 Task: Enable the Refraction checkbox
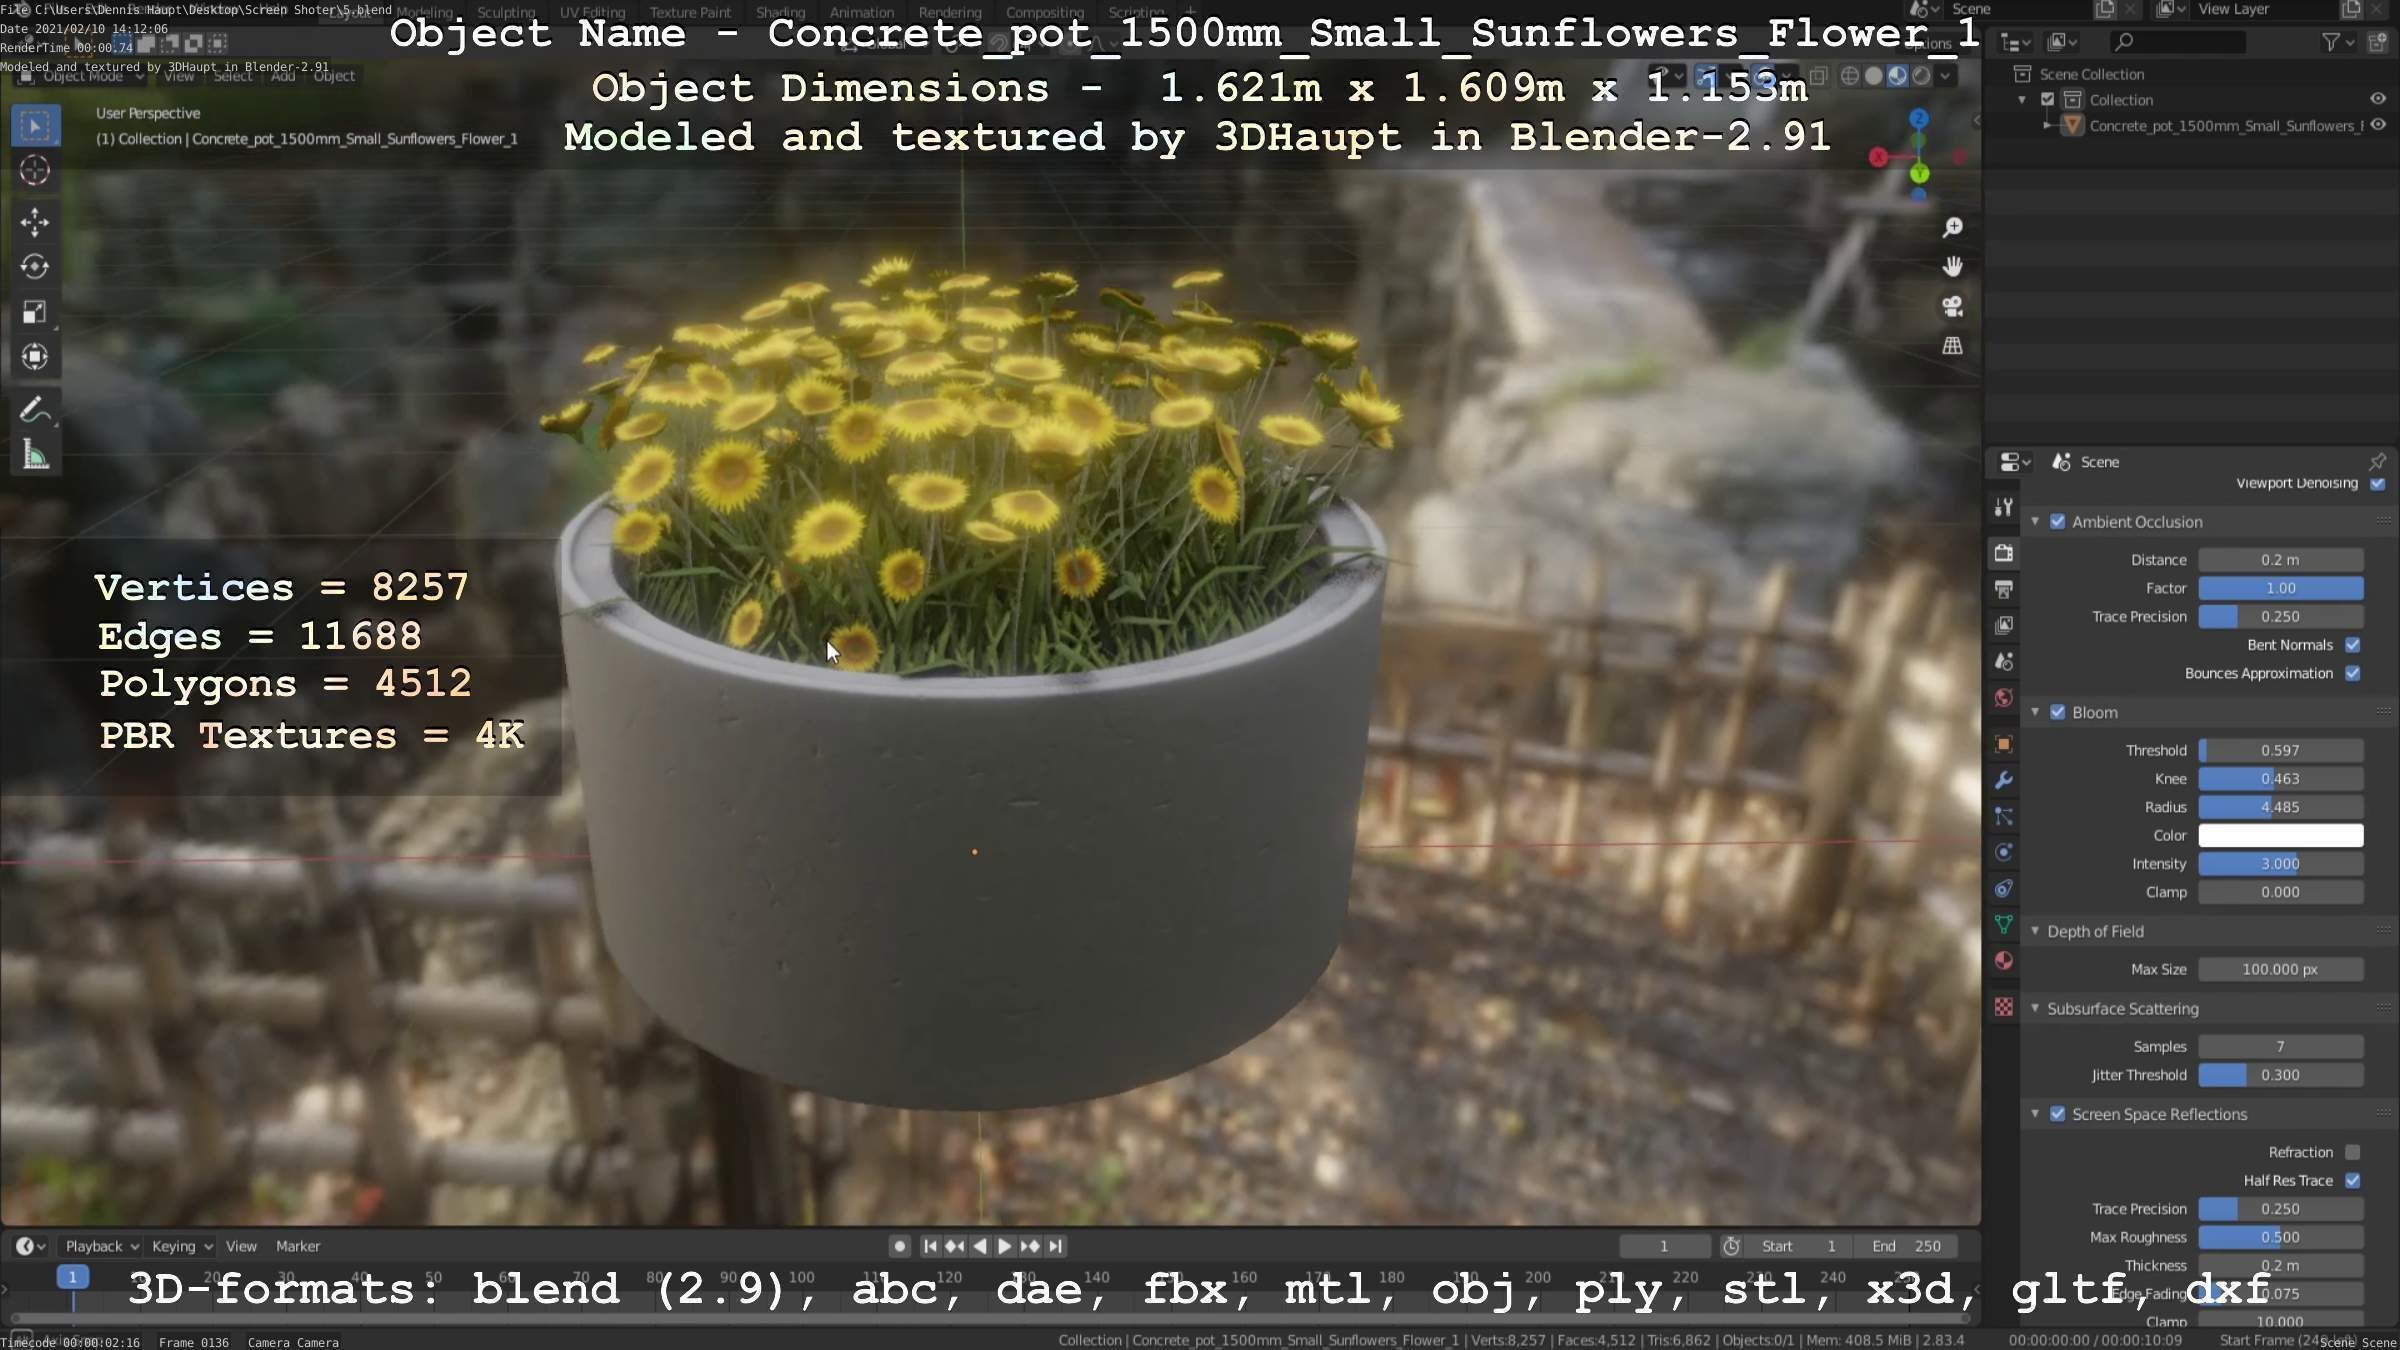(2352, 1152)
